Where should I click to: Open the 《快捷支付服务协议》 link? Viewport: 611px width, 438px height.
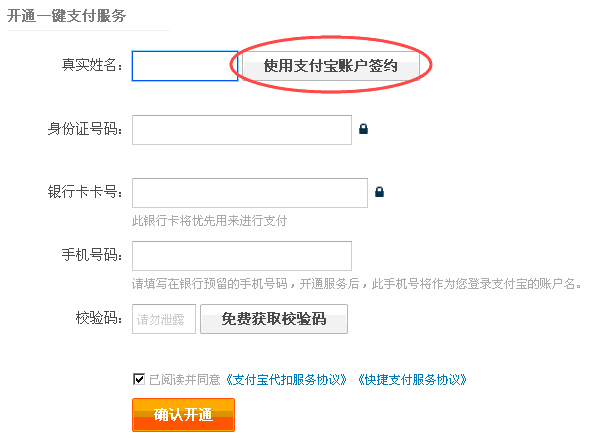pos(410,380)
